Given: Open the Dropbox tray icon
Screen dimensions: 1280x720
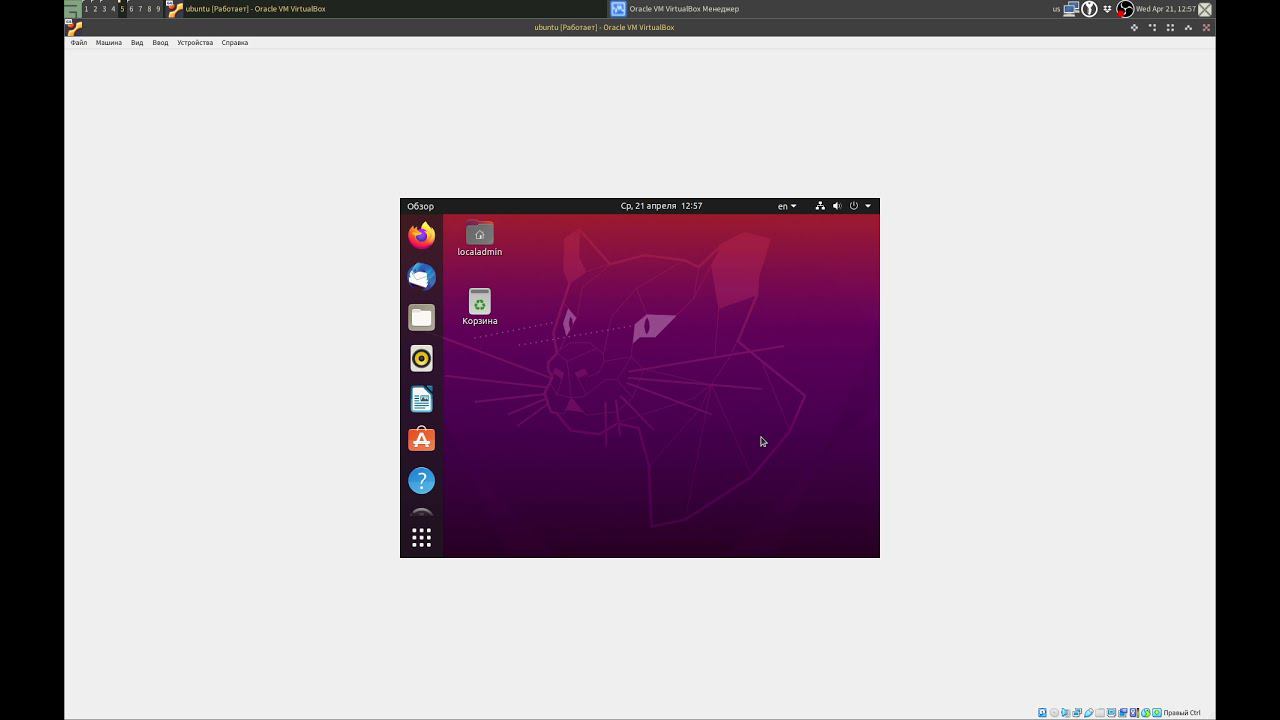Looking at the screenshot, I should point(1107,9).
